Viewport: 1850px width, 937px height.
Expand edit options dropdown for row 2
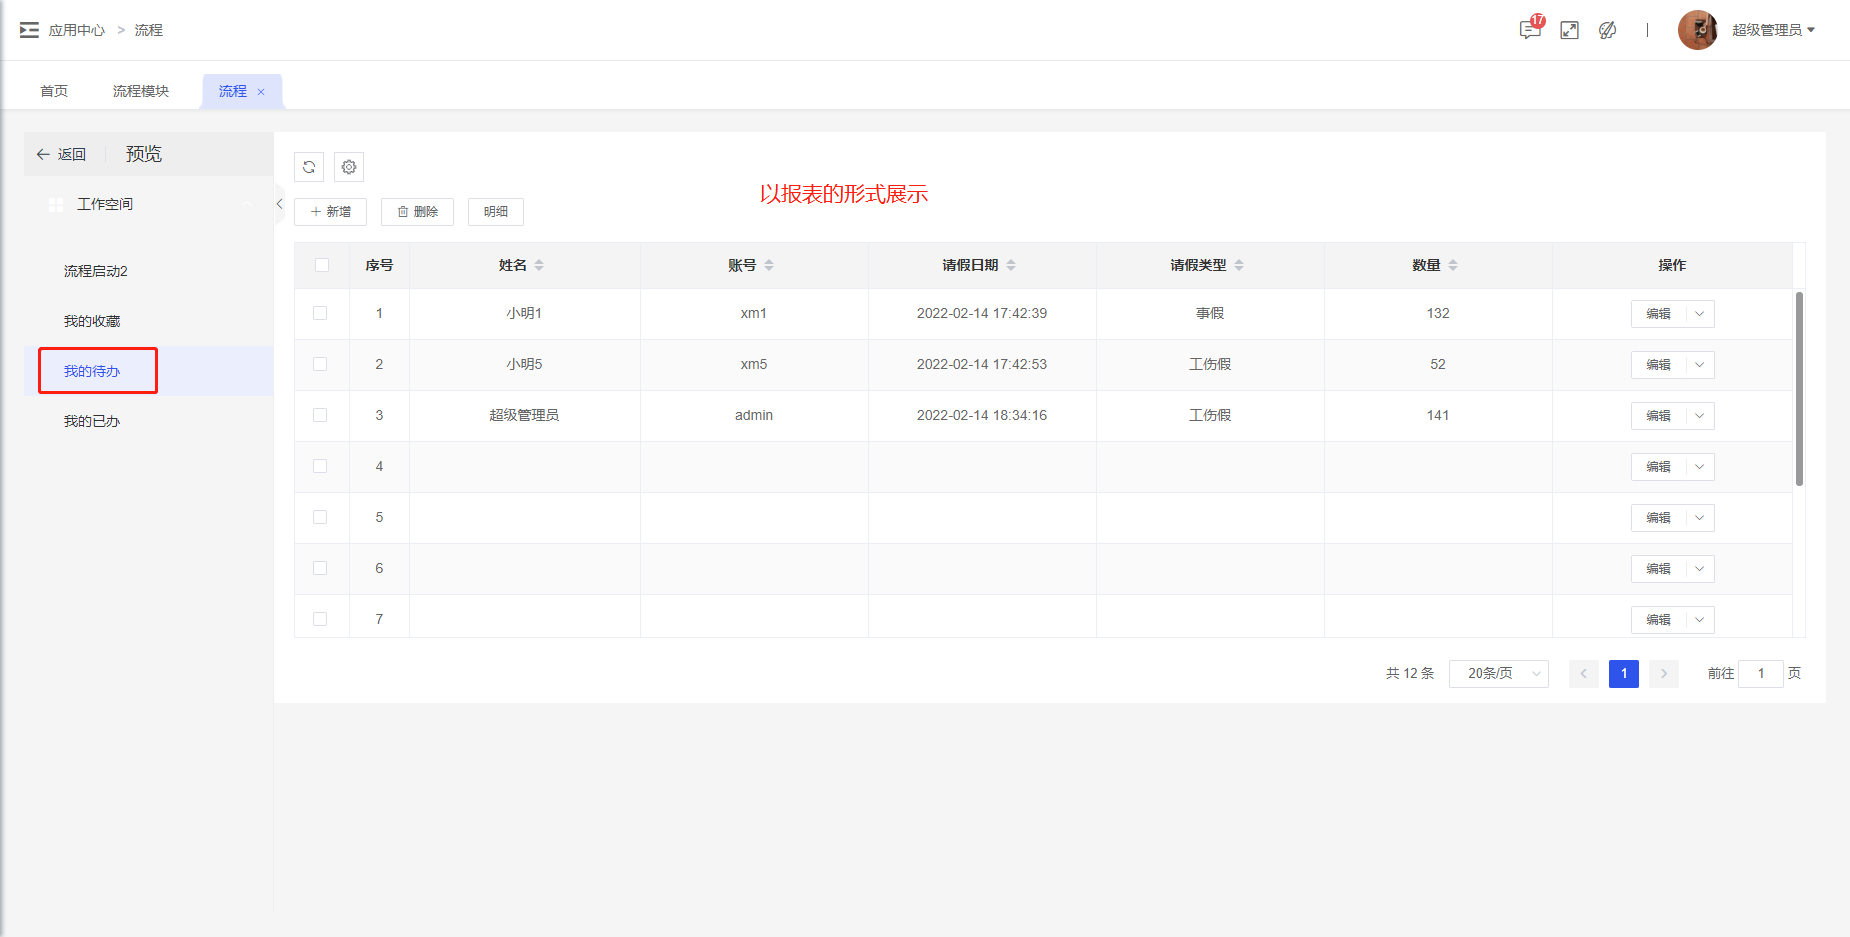coord(1700,365)
